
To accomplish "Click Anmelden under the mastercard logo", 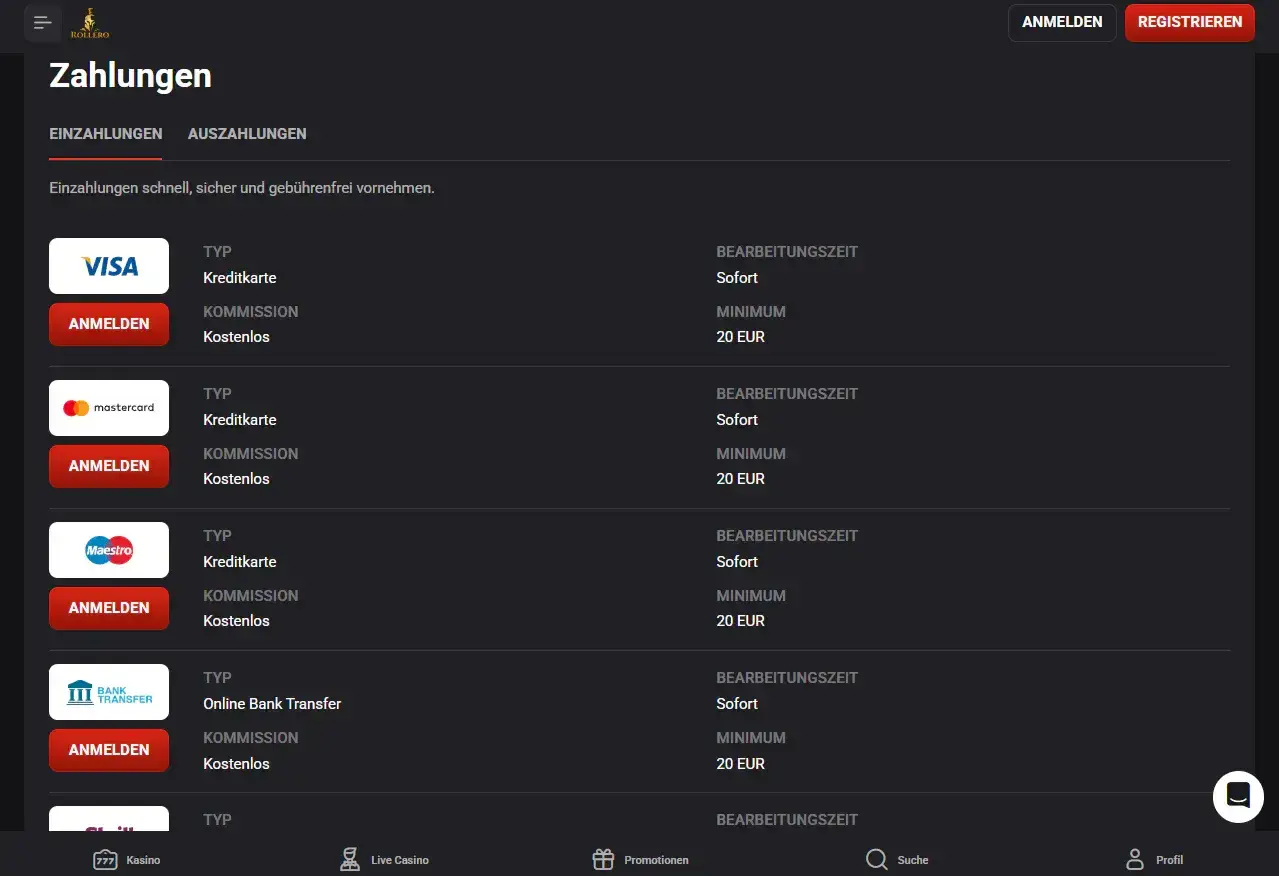I will [109, 466].
